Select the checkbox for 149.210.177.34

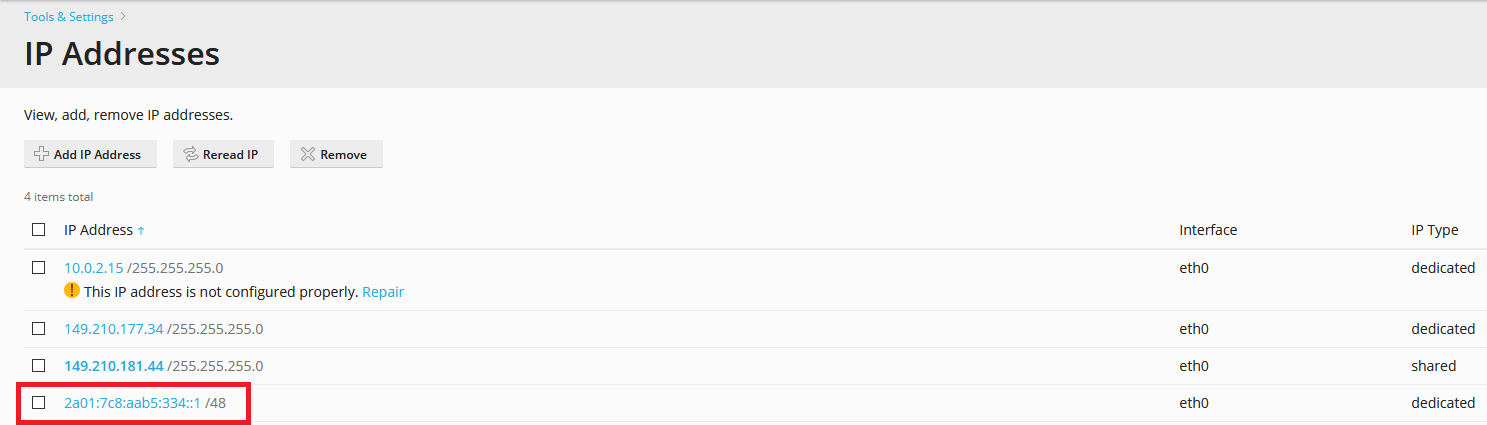[x=38, y=328]
